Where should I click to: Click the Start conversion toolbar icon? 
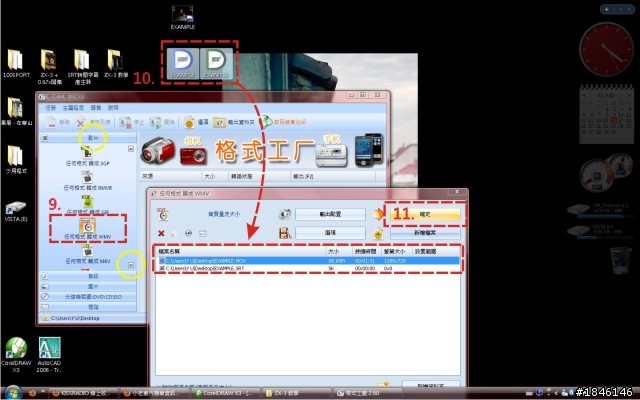click(x=155, y=122)
